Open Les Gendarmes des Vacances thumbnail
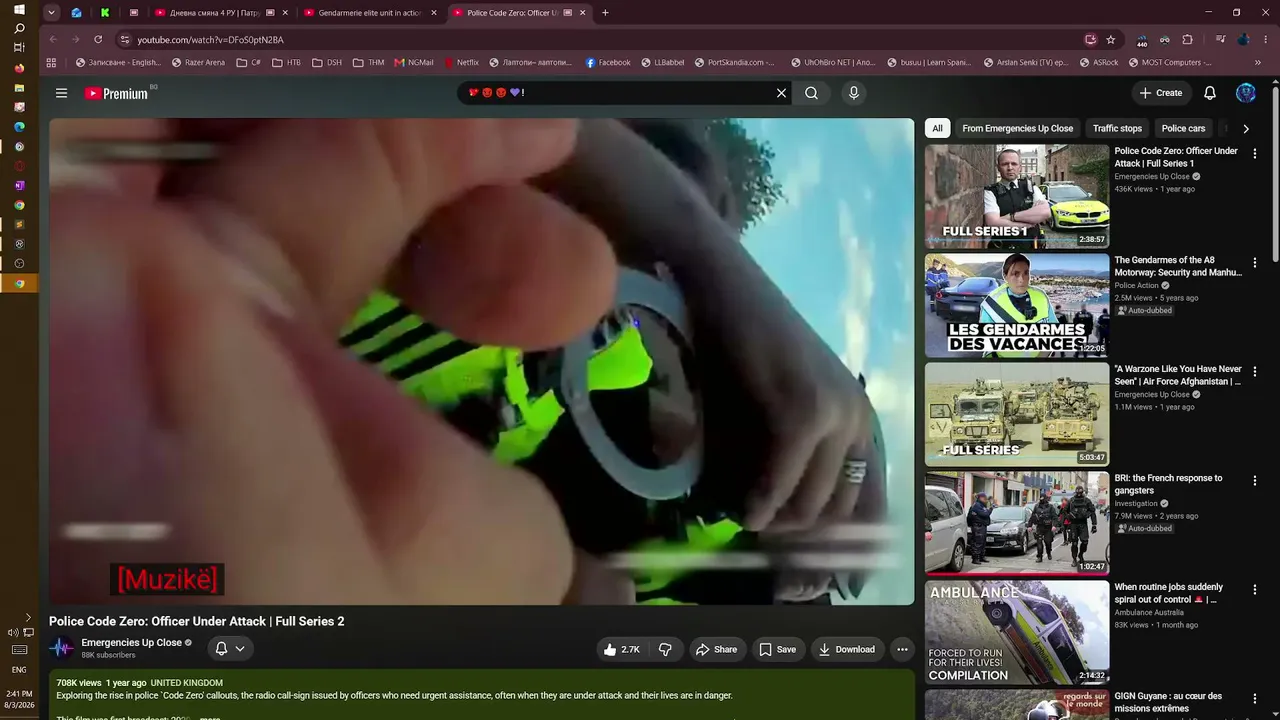Screen dimensions: 1280x720 [x=1017, y=305]
